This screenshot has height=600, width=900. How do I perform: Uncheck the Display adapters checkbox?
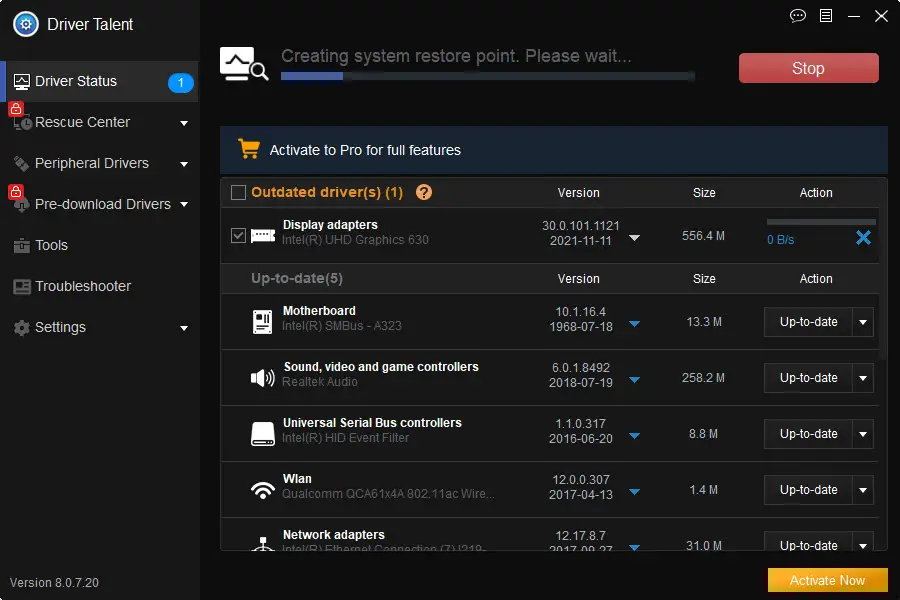(238, 235)
